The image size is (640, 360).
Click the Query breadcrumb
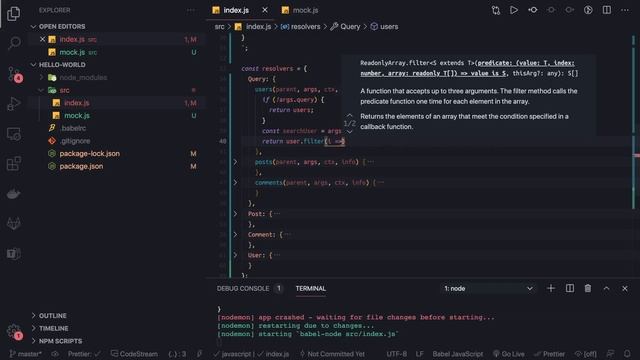point(345,27)
